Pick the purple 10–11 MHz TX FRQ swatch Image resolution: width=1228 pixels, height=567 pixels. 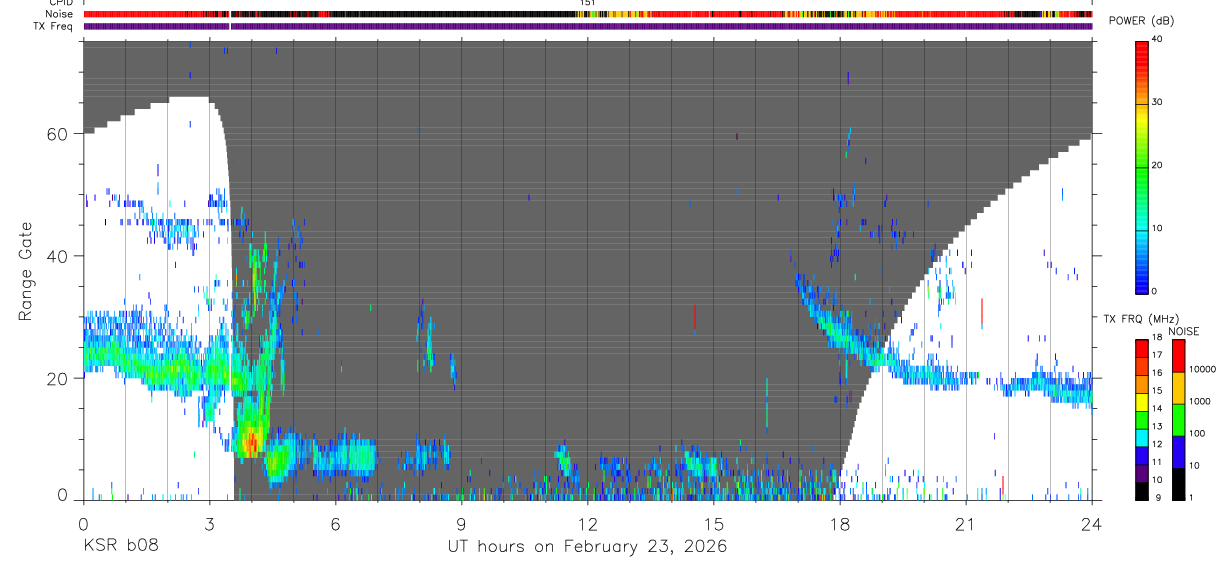(1142, 474)
